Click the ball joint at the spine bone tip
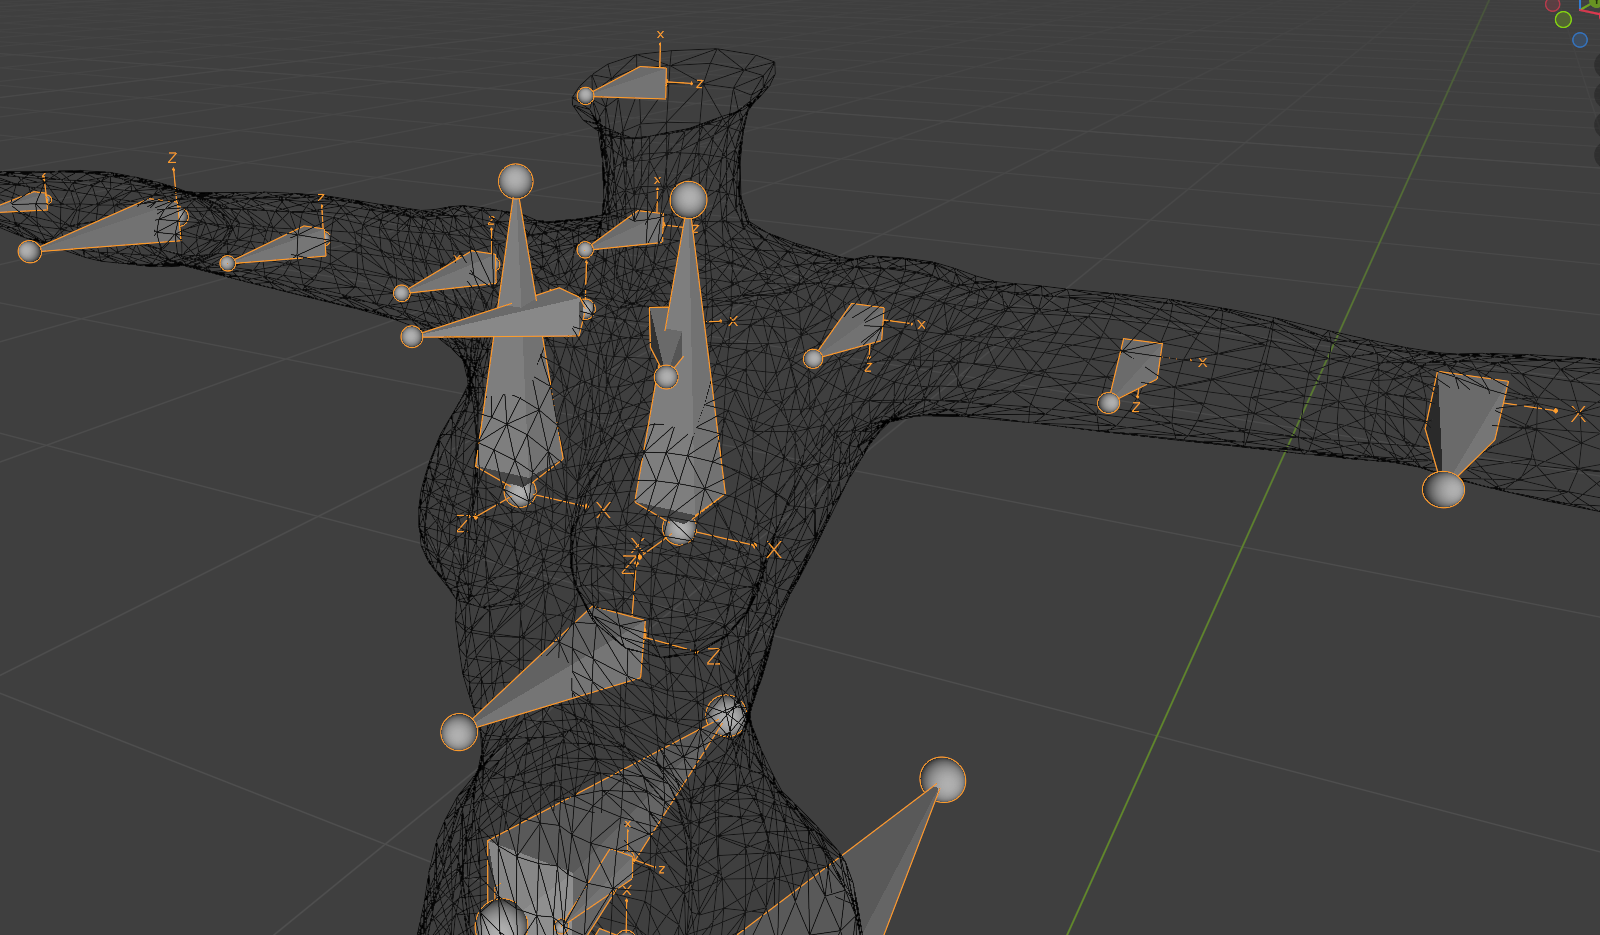1600x935 pixels. click(x=459, y=732)
